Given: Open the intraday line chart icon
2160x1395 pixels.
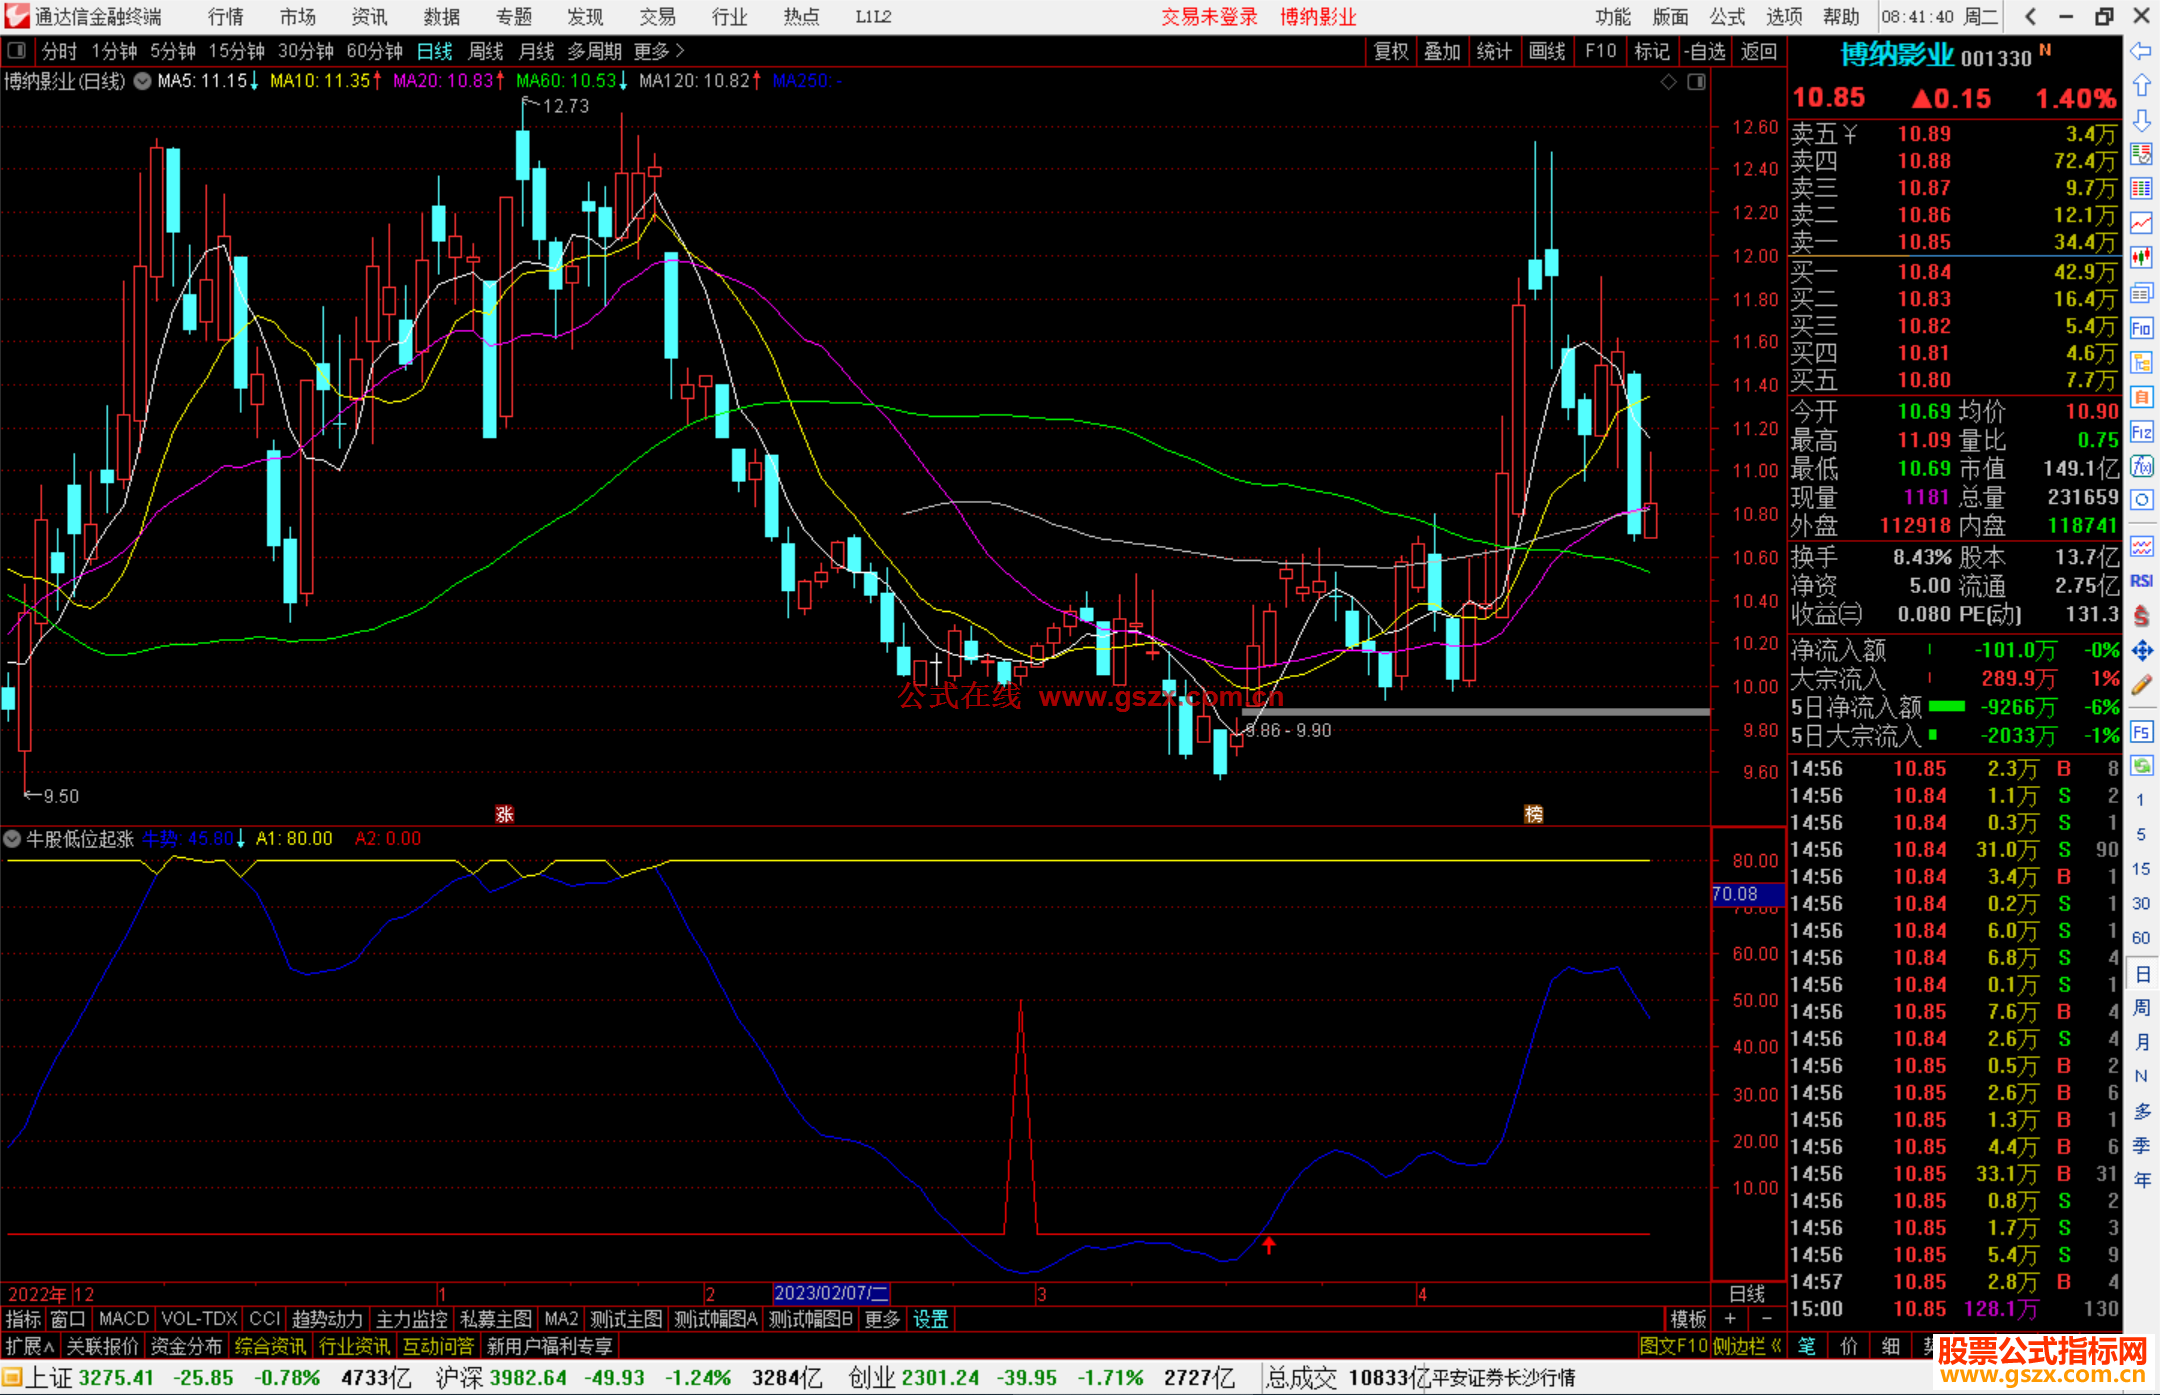Looking at the screenshot, I should coord(2141,224).
